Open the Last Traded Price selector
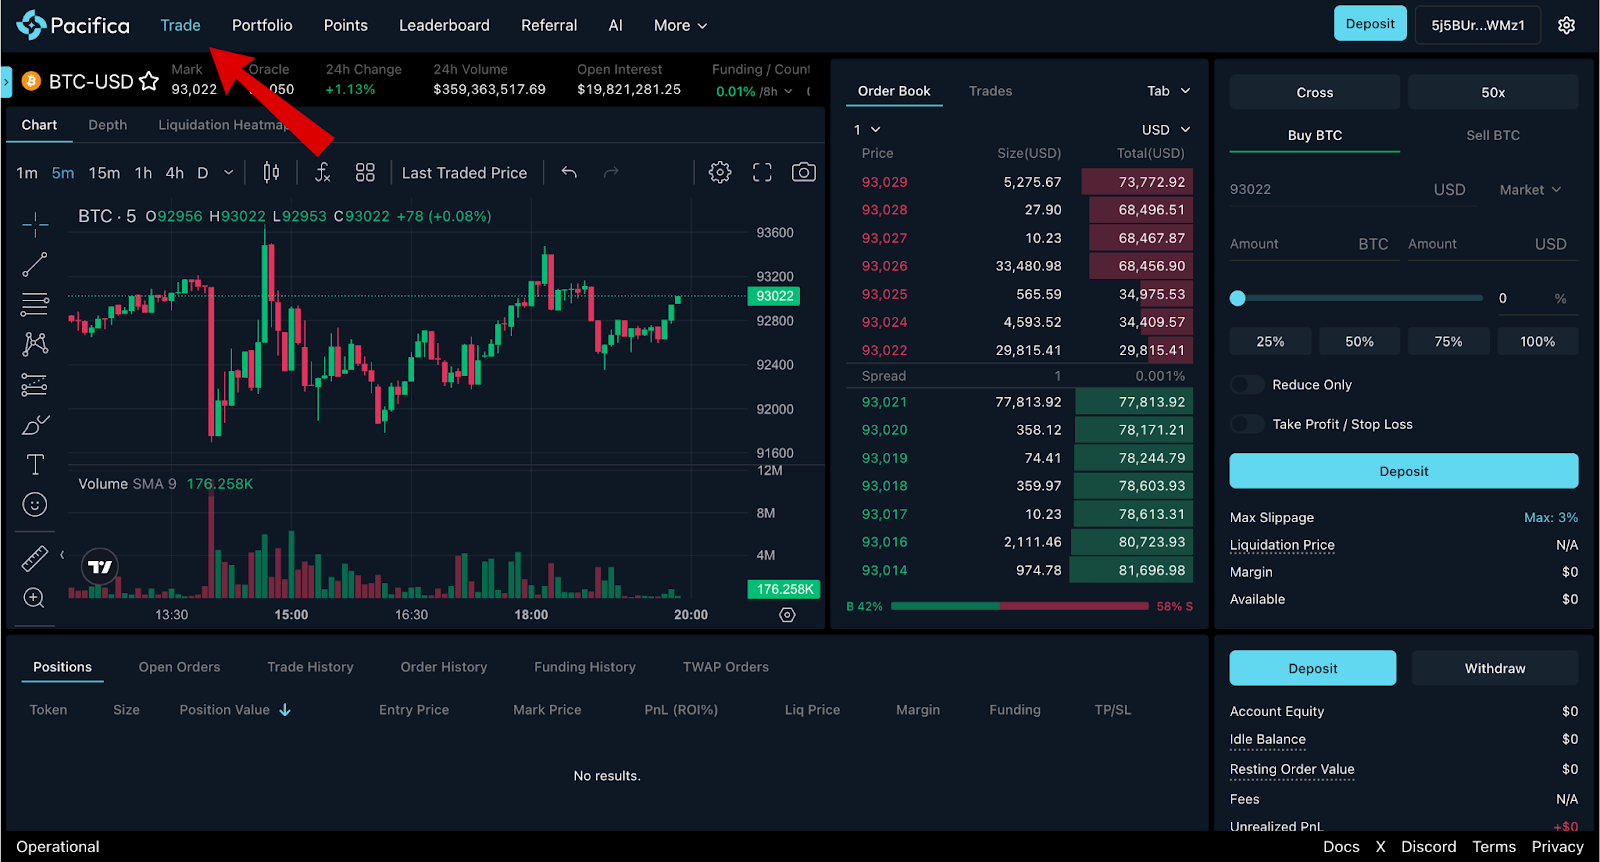The height and width of the screenshot is (862, 1600). point(464,173)
